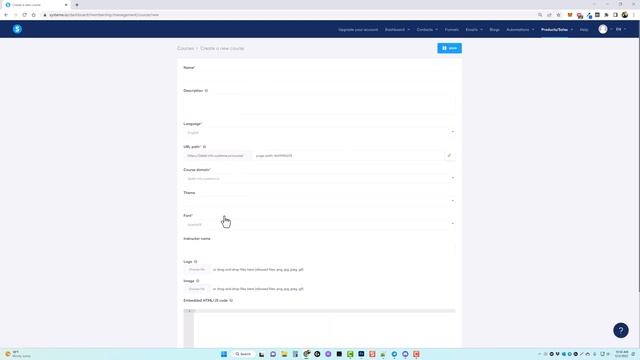
Task: Go to the Blogs menu item
Action: pyautogui.click(x=494, y=29)
